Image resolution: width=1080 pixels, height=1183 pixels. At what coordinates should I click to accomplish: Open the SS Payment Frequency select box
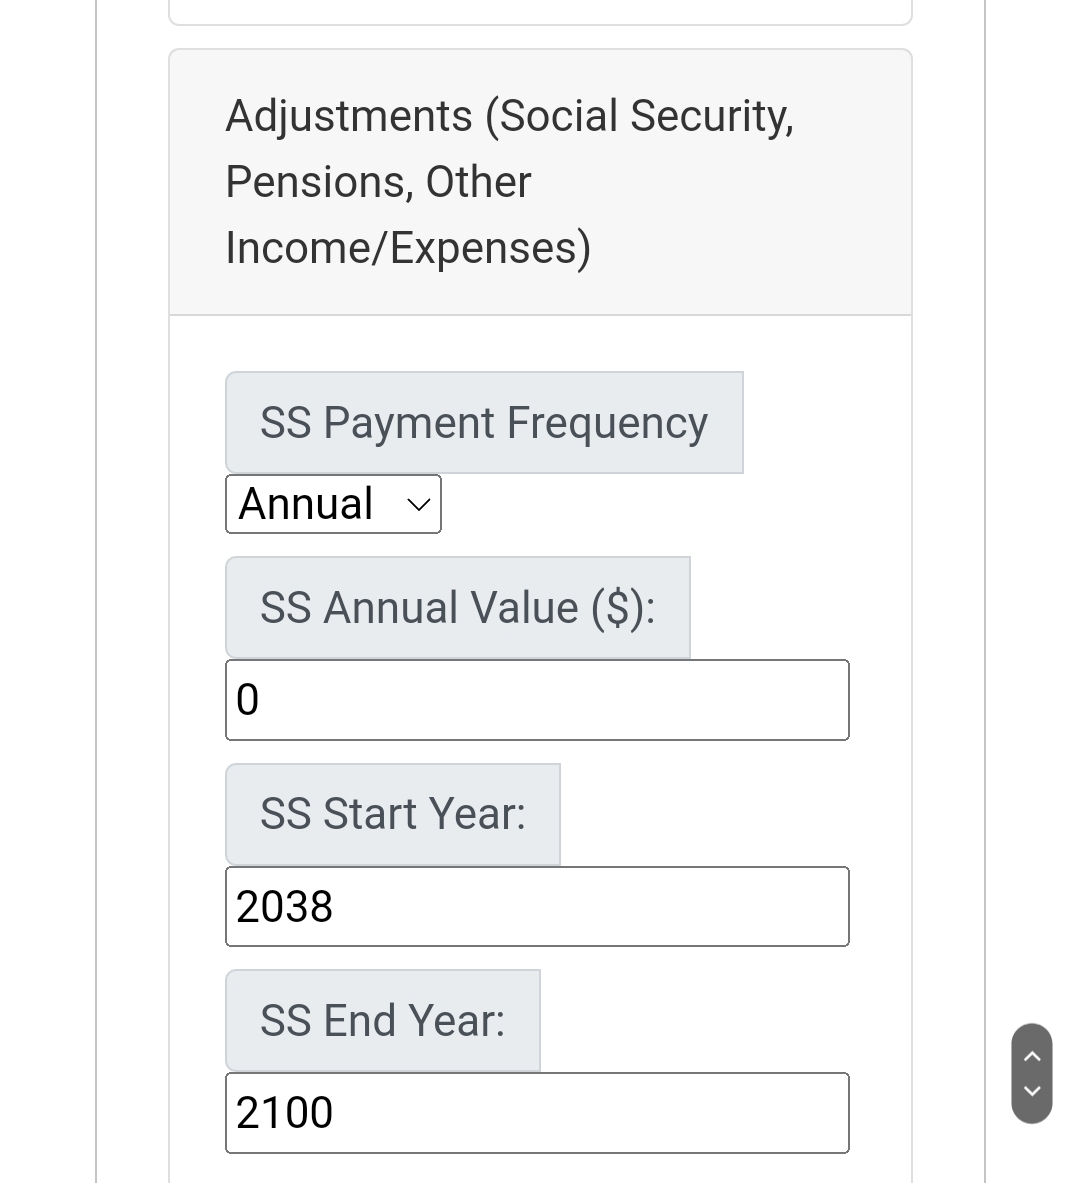(333, 504)
